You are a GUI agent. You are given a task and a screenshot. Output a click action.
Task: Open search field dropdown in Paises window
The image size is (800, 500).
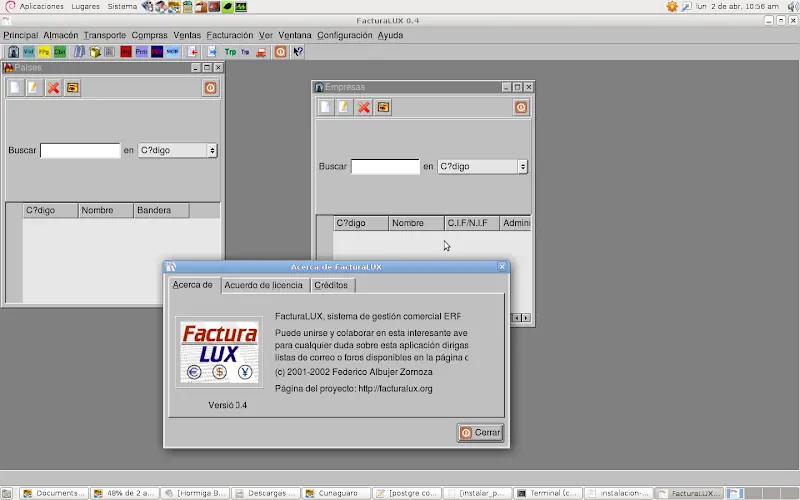pyautogui.click(x=178, y=151)
